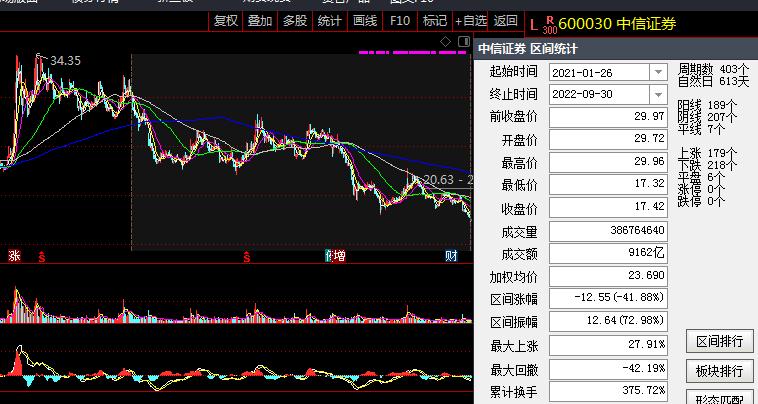This screenshot has height=404, width=758.
Task: Open the 统计 statistics tool
Action: pyautogui.click(x=330, y=21)
